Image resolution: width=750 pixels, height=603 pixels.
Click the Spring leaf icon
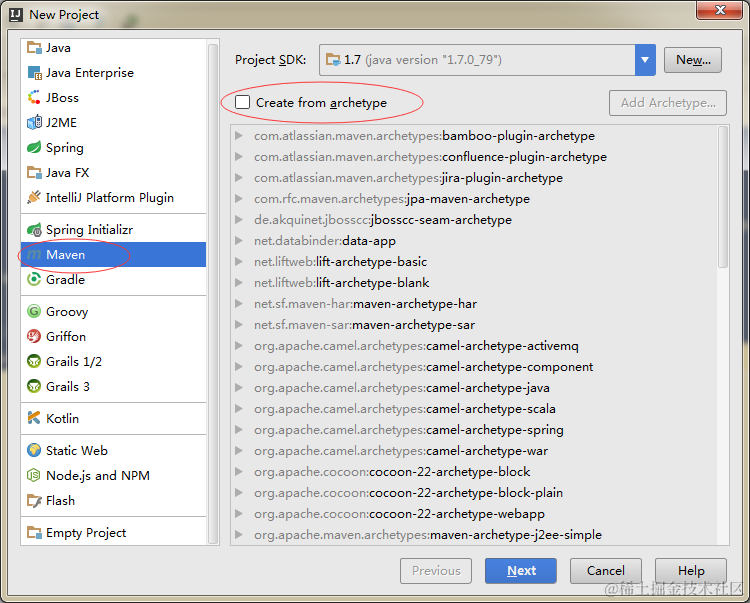(34, 147)
